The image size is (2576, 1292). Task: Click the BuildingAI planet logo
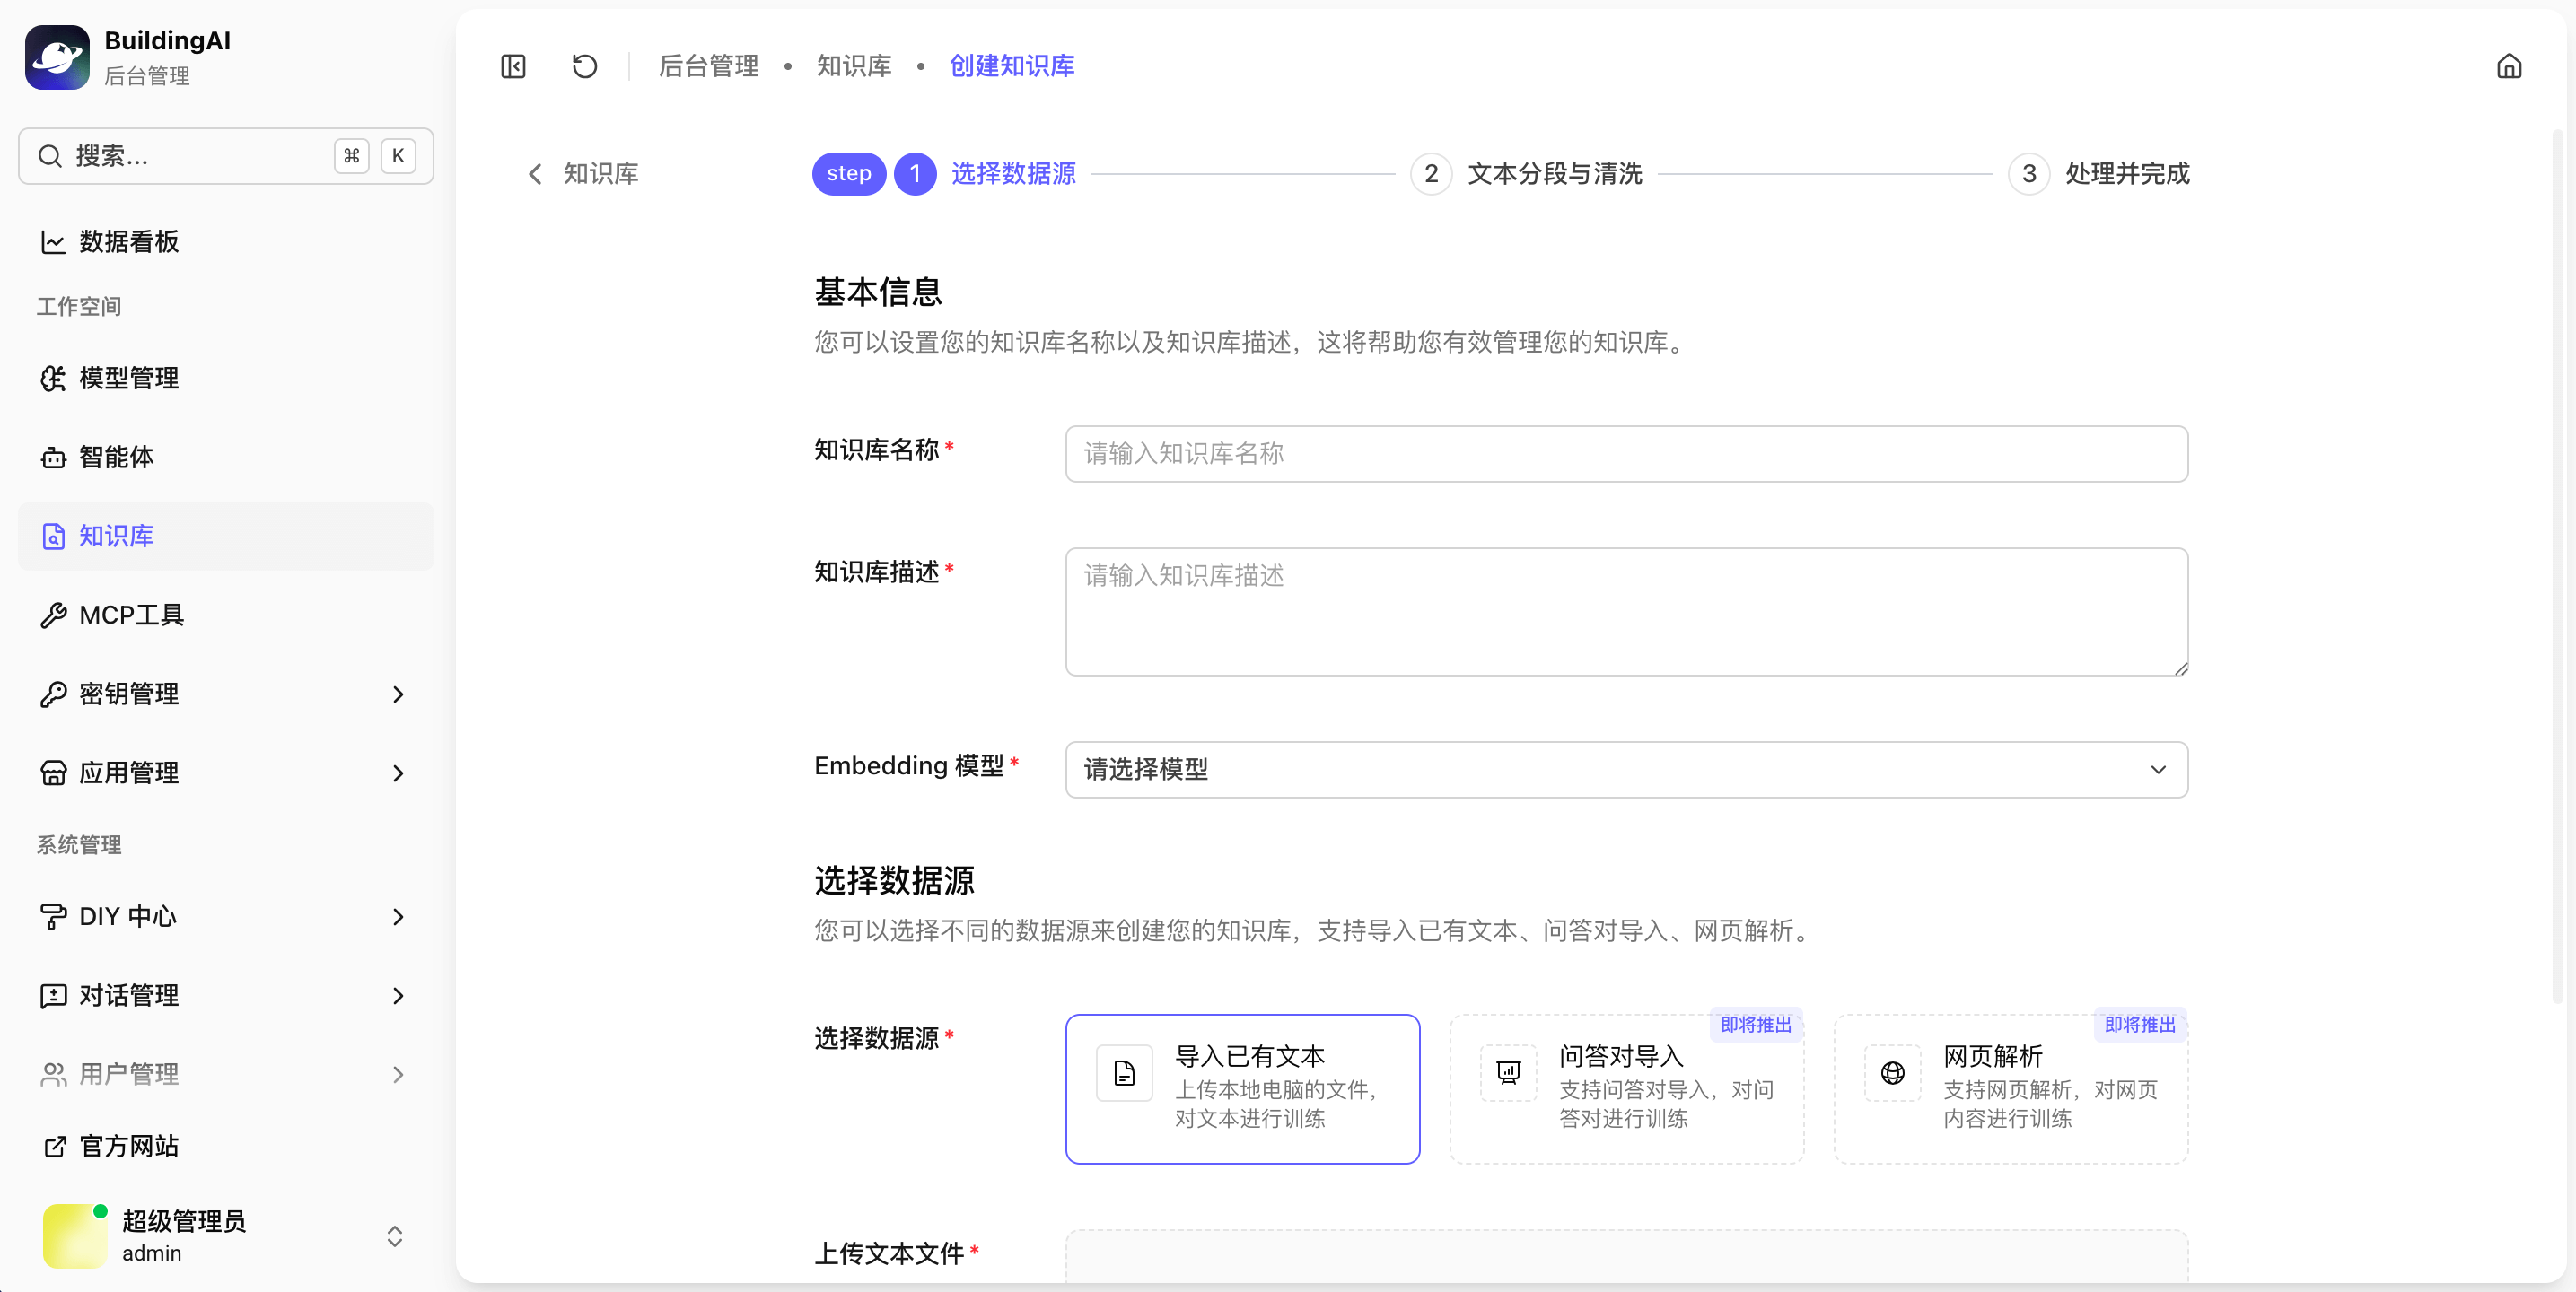57,57
